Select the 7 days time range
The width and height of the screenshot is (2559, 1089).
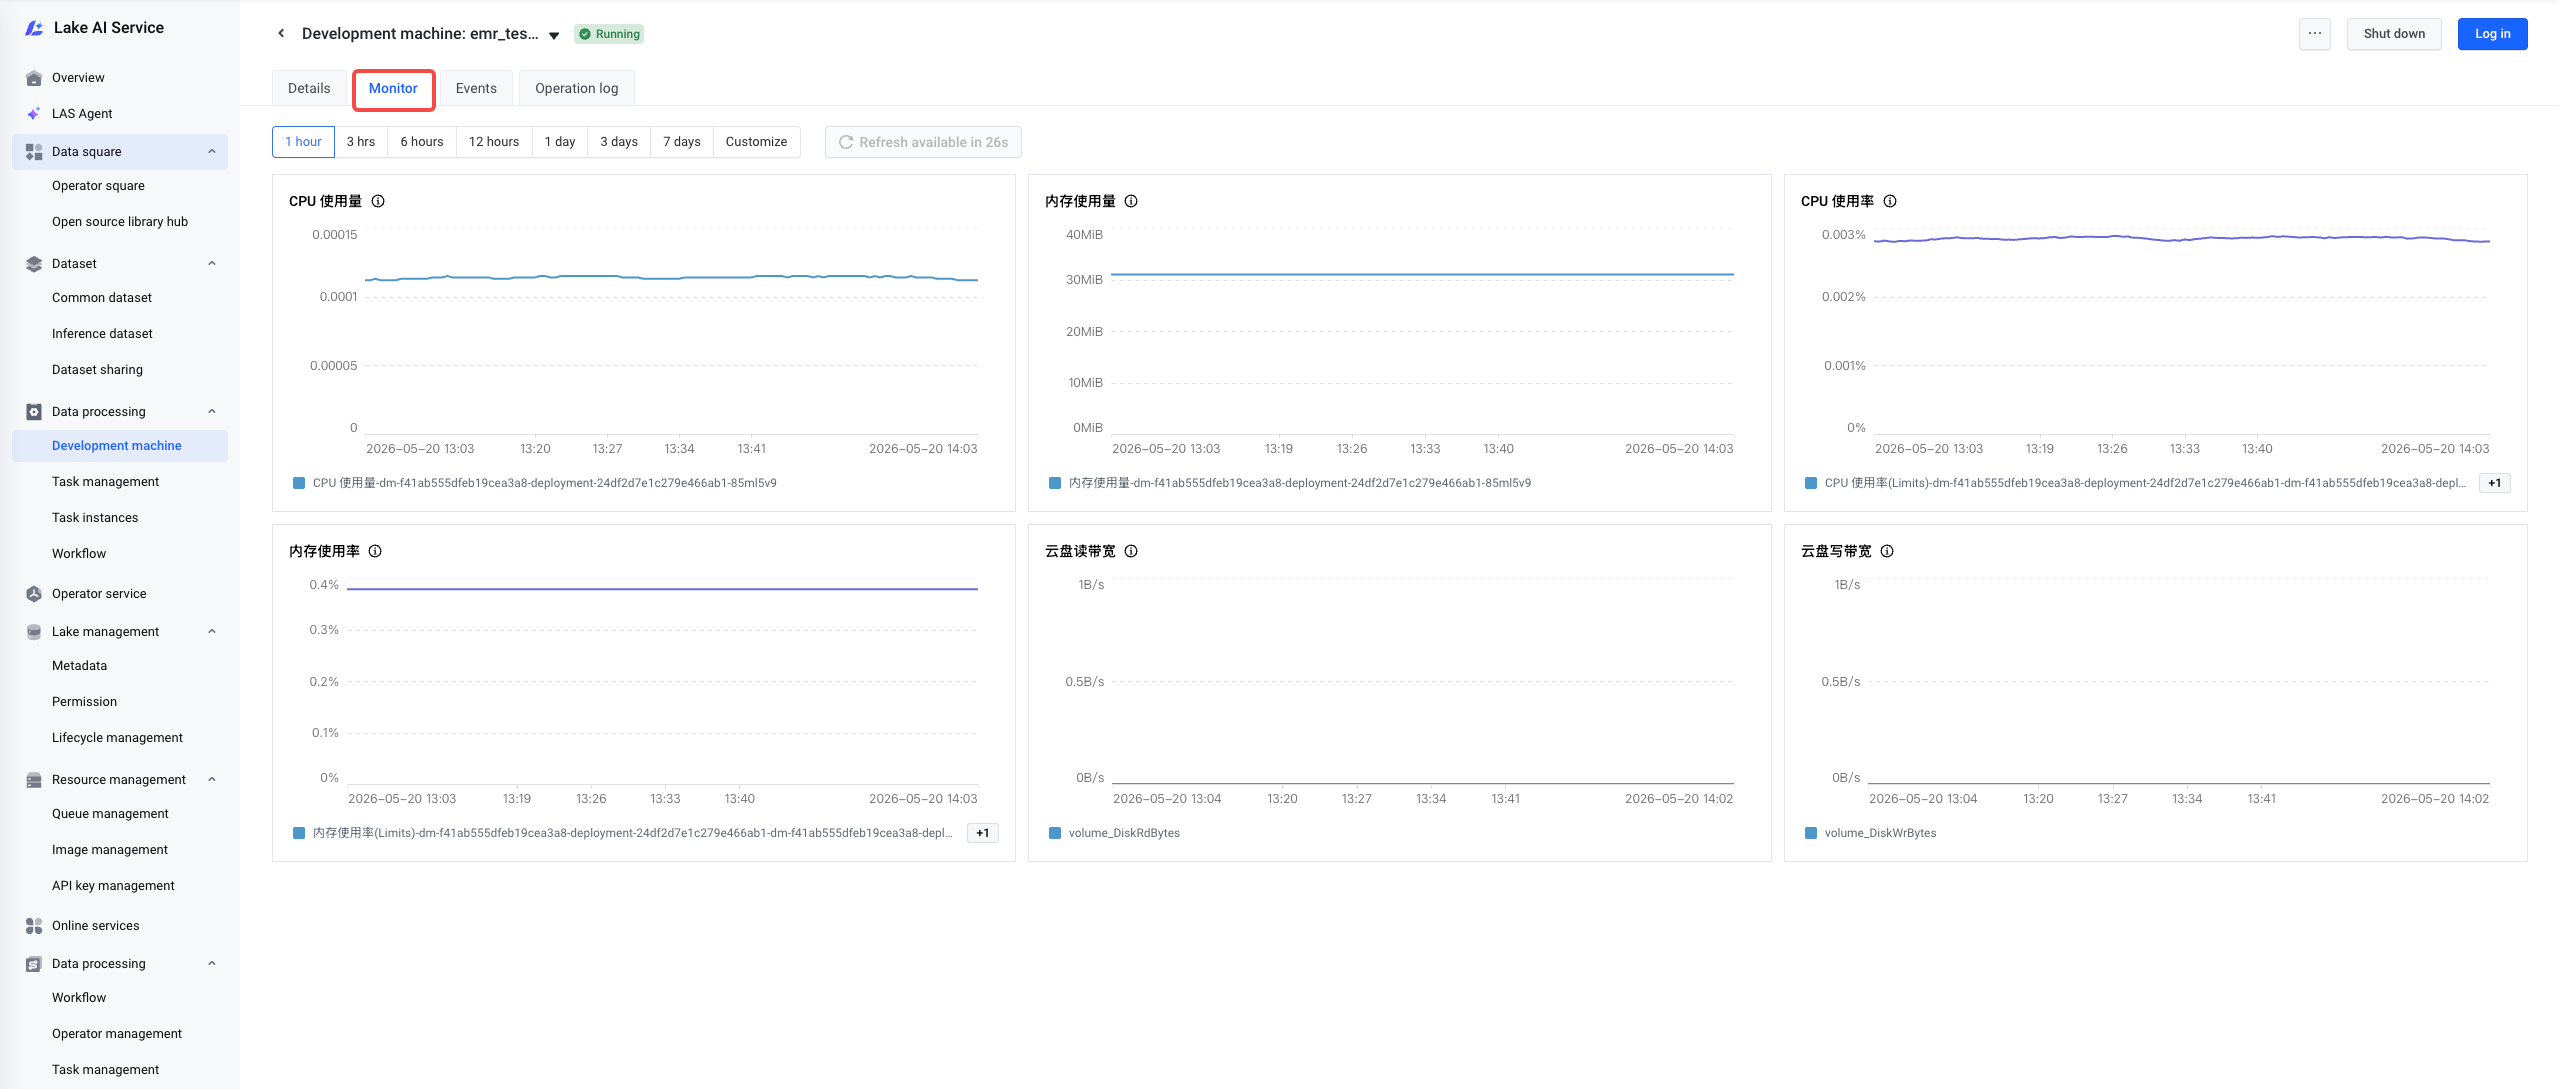click(x=682, y=142)
